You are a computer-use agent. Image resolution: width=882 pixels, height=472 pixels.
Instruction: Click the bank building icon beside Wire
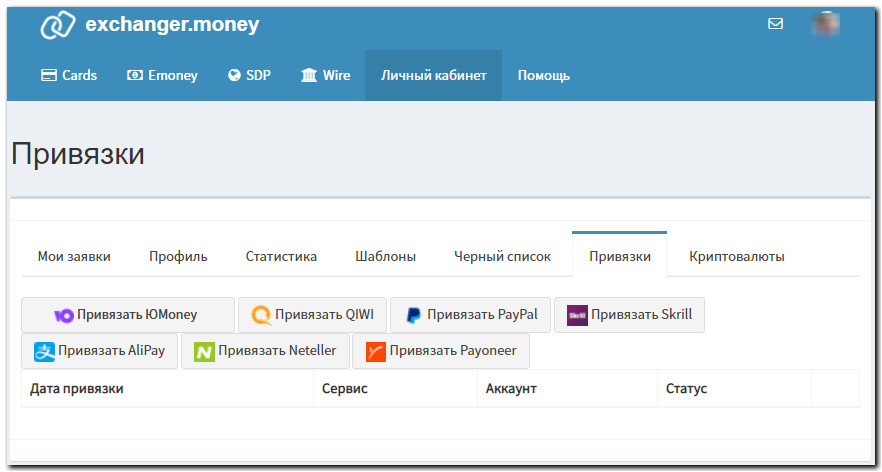[309, 75]
